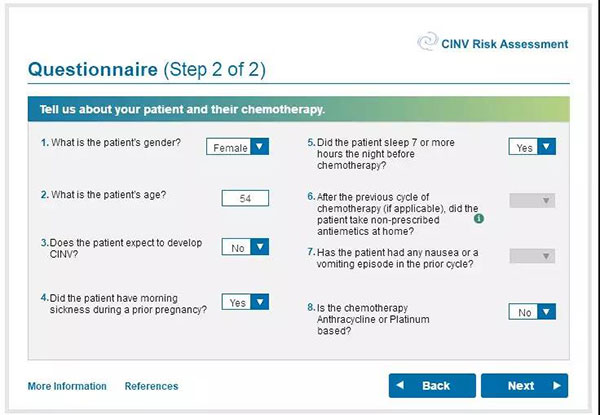Click the CINV Risk Assessment title text

tap(505, 44)
